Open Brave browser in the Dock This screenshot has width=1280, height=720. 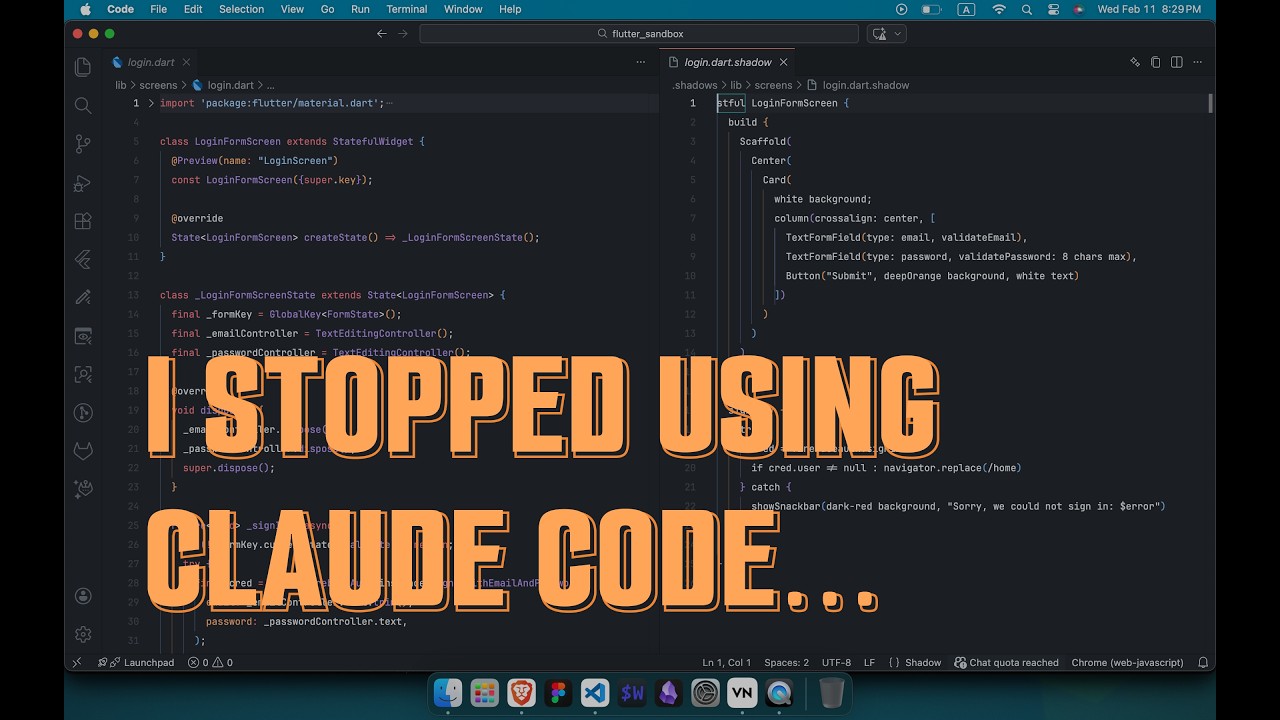click(x=521, y=693)
